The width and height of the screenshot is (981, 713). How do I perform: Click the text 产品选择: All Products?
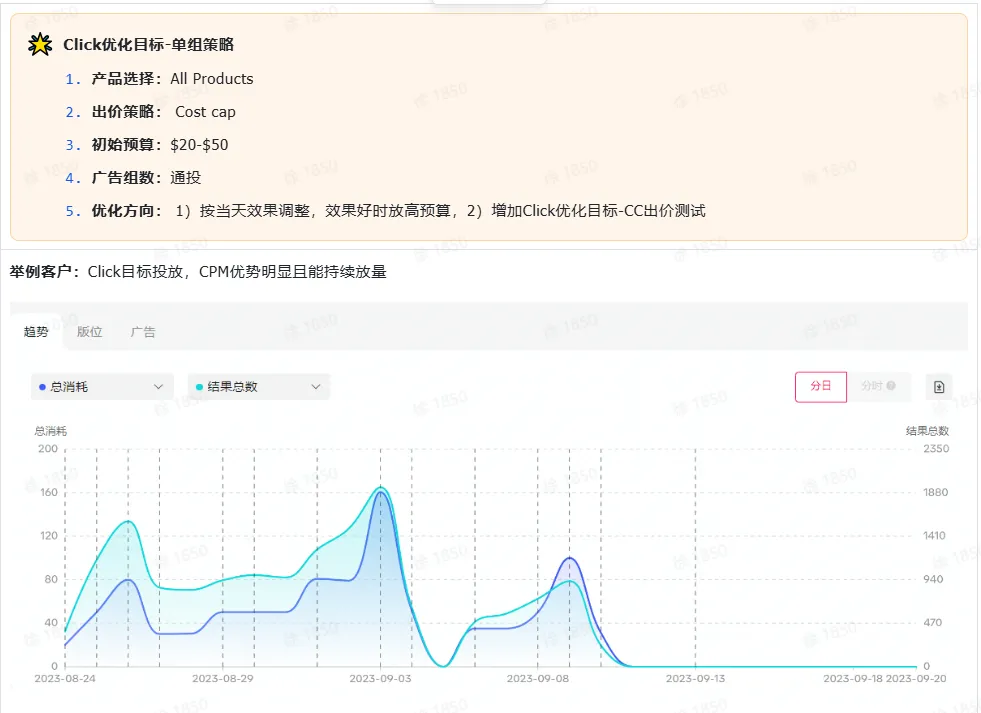pos(172,79)
